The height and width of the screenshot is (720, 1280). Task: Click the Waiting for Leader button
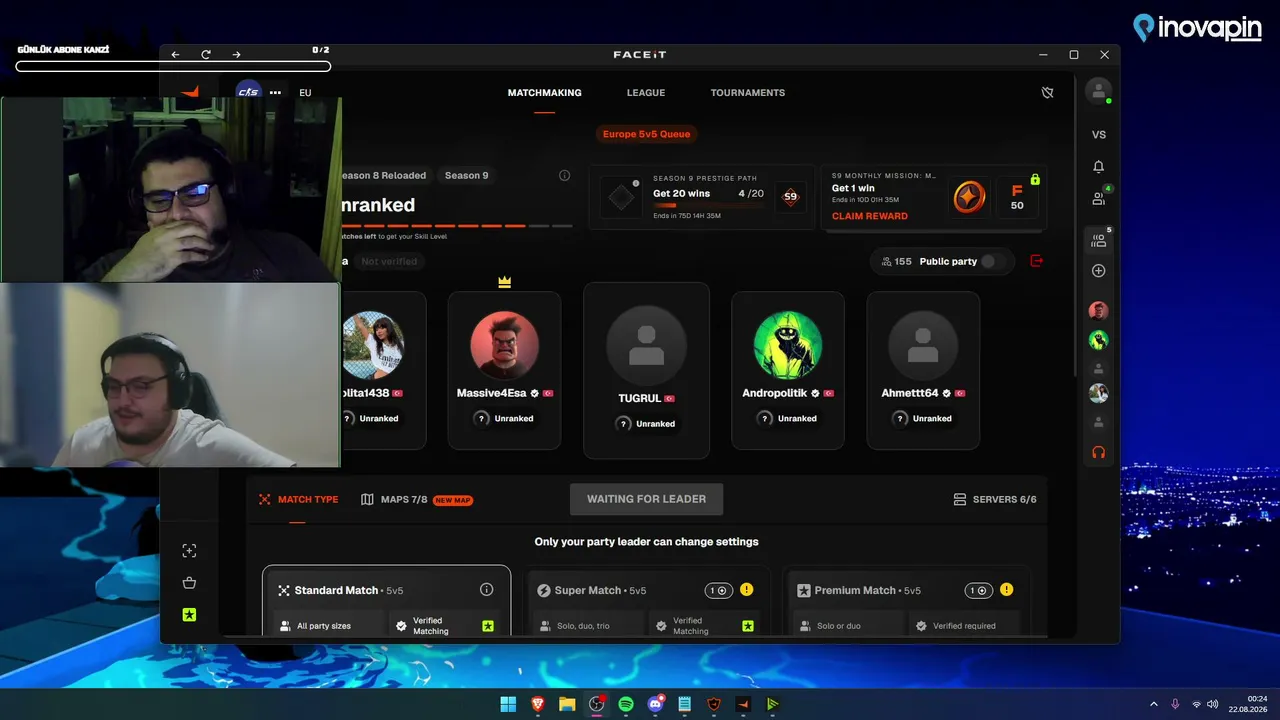pos(646,499)
